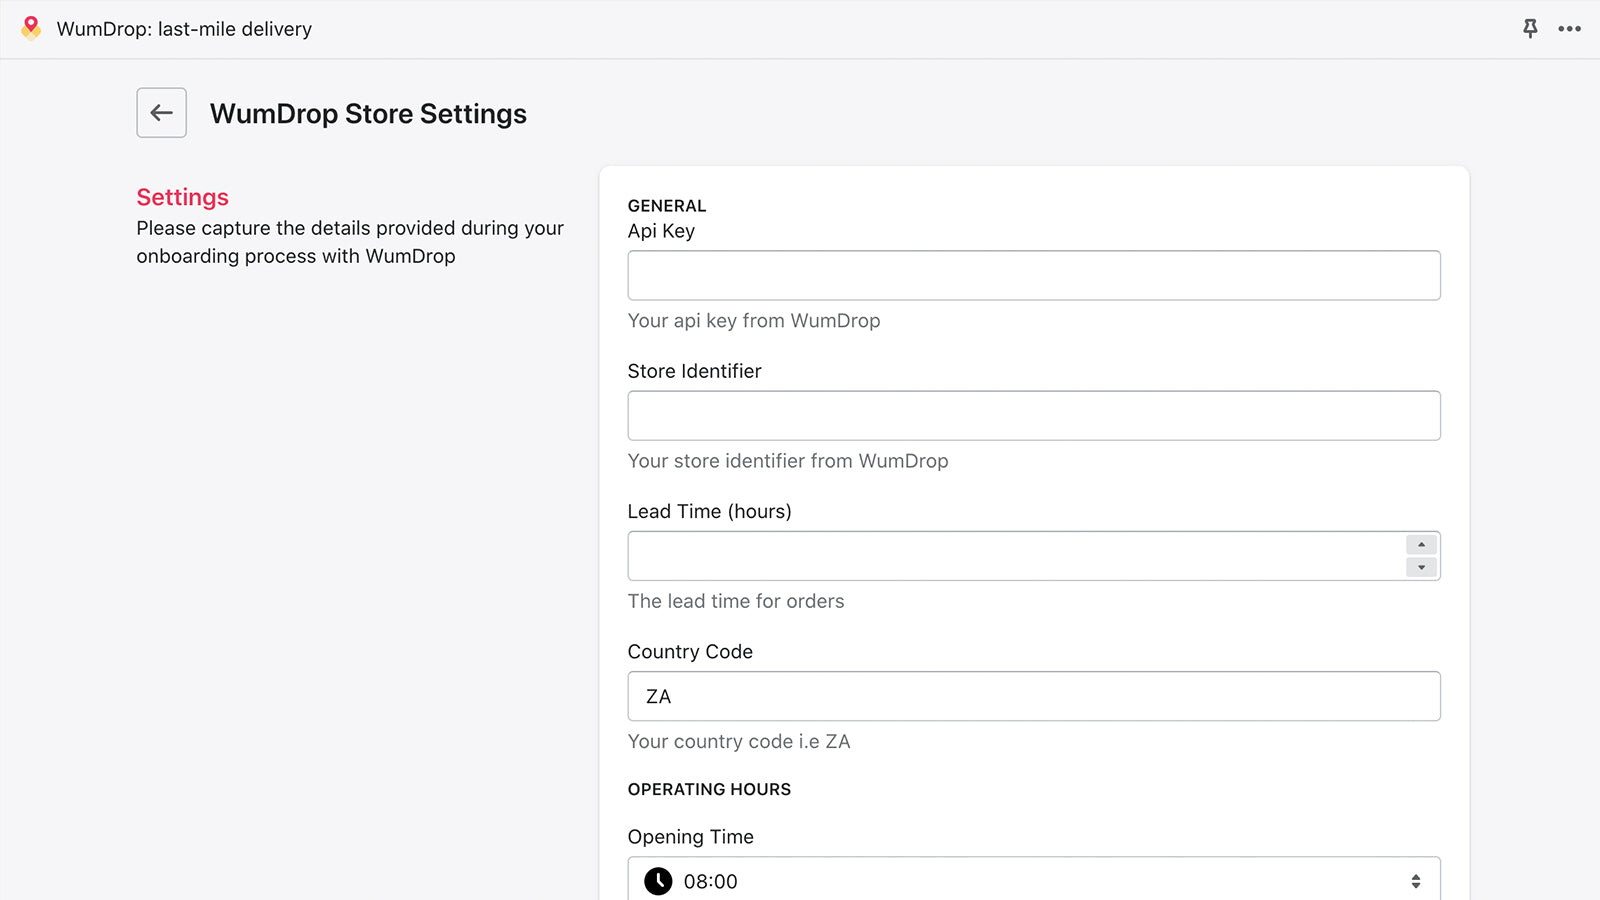Screen dimensions: 1600x900
Task: Click the Api Key field label
Action: pyautogui.click(x=661, y=231)
